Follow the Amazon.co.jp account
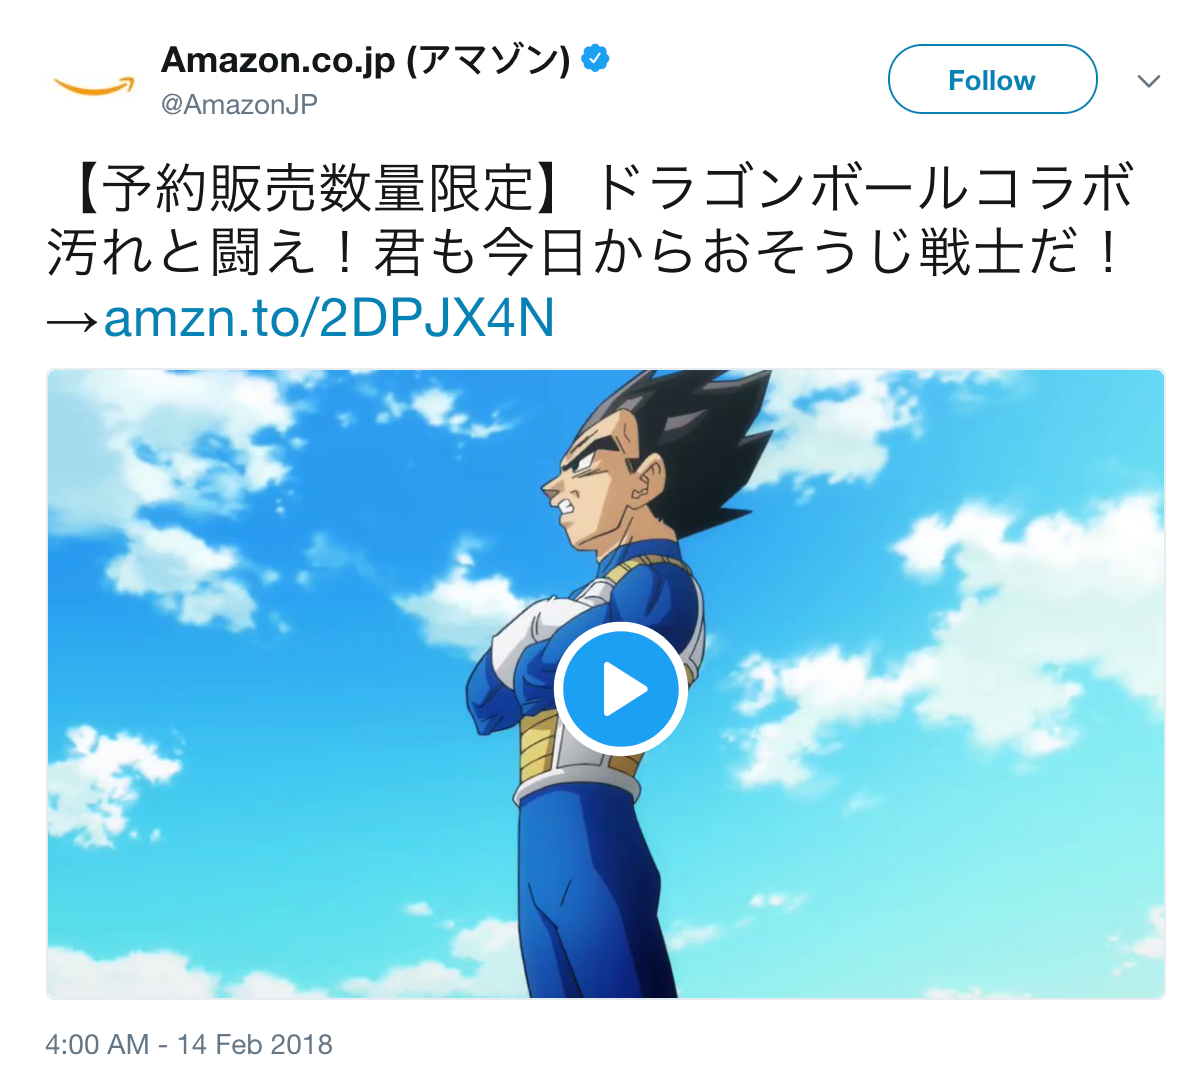This screenshot has width=1204, height=1084. tap(992, 79)
